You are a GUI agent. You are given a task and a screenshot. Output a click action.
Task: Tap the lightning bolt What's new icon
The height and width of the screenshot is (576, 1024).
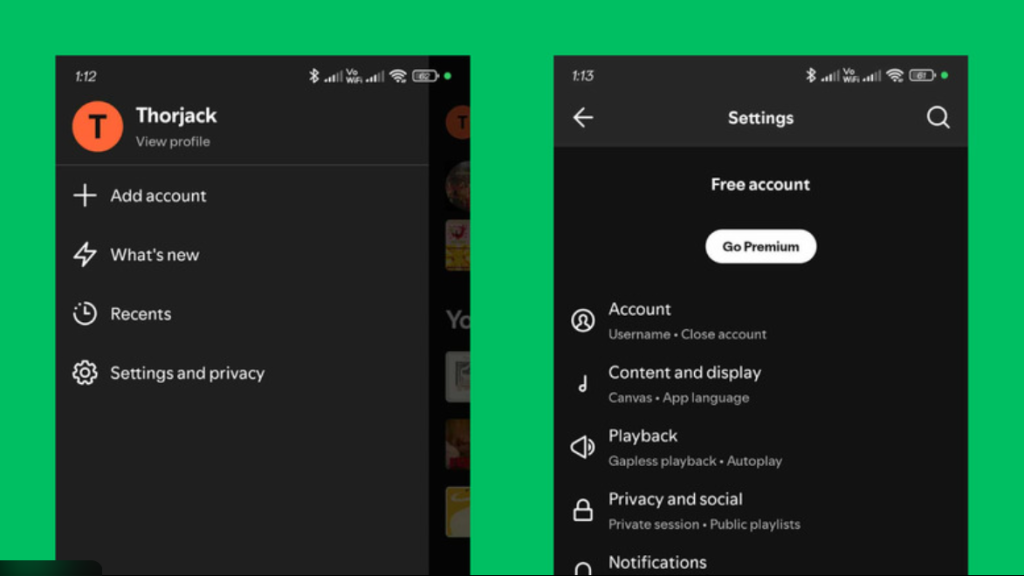pos(85,255)
